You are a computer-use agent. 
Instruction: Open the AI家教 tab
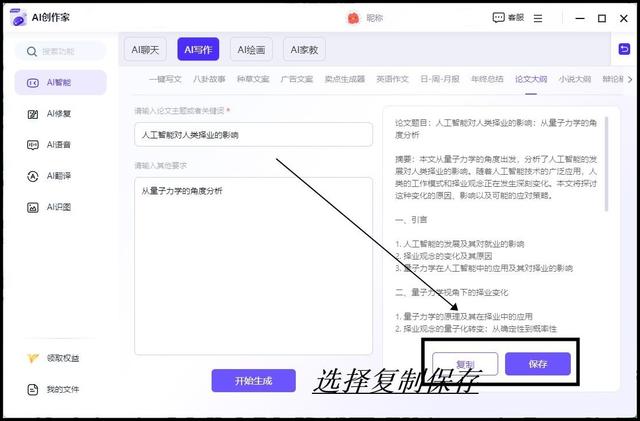coord(304,49)
